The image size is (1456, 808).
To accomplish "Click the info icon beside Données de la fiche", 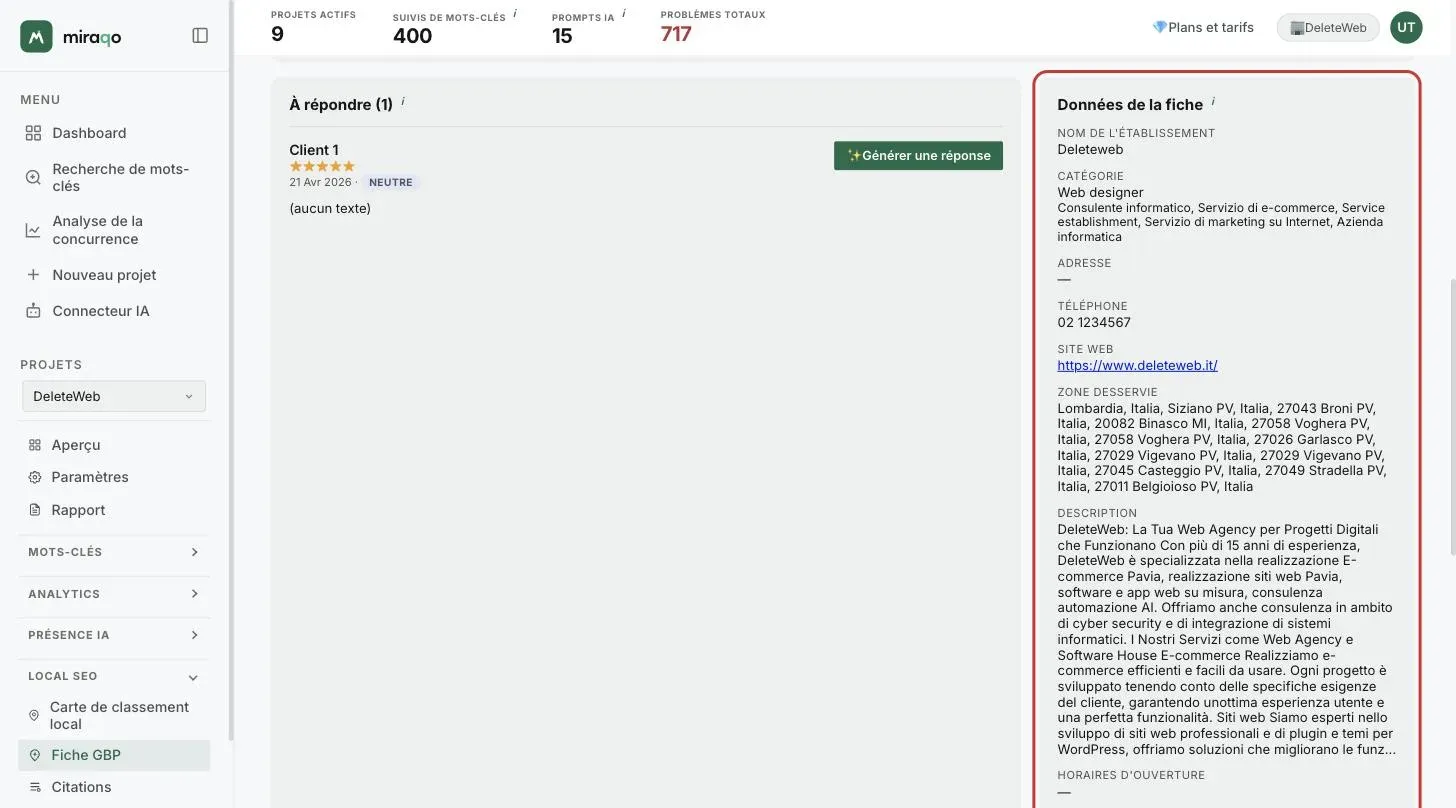I will 1213,102.
